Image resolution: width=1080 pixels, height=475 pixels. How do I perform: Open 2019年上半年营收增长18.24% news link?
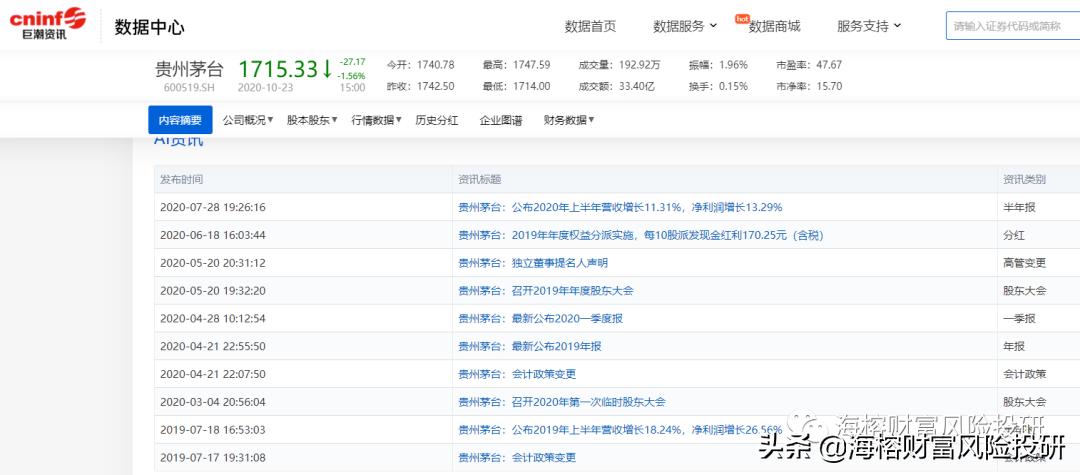point(620,430)
